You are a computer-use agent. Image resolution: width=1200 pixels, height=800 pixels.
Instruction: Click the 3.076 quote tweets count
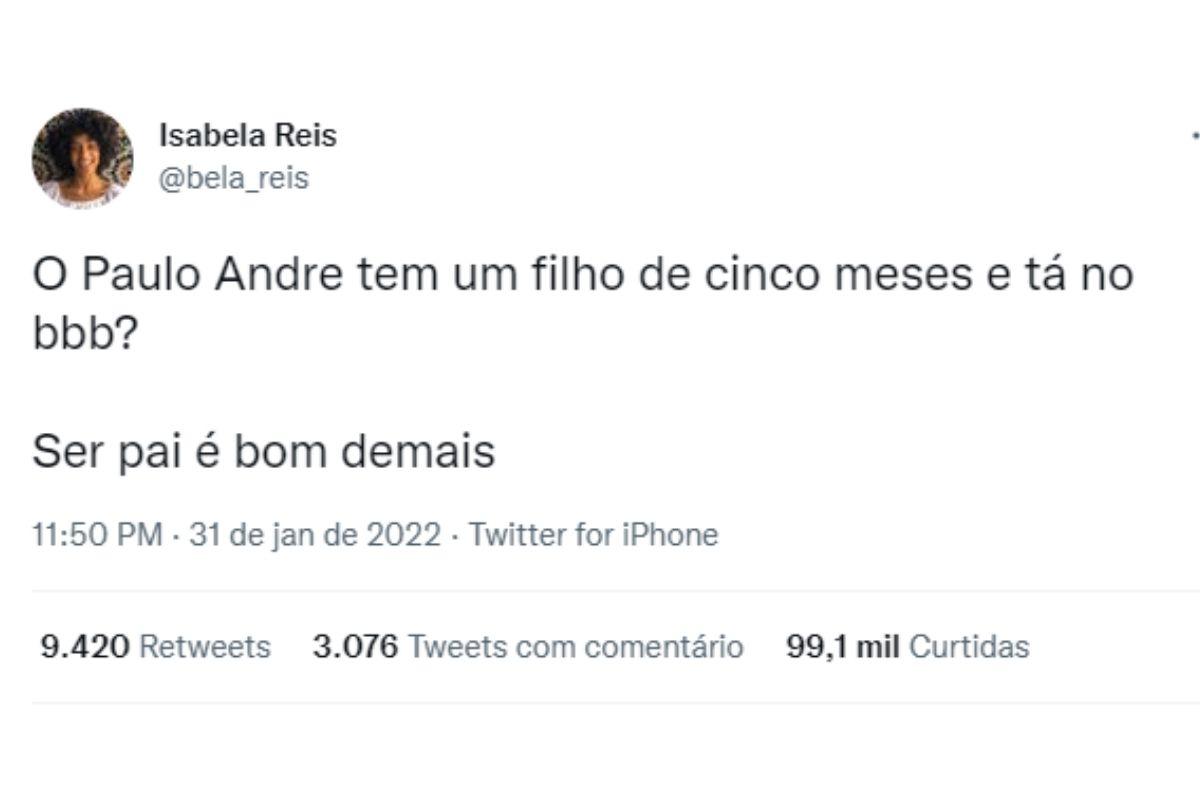click(355, 647)
